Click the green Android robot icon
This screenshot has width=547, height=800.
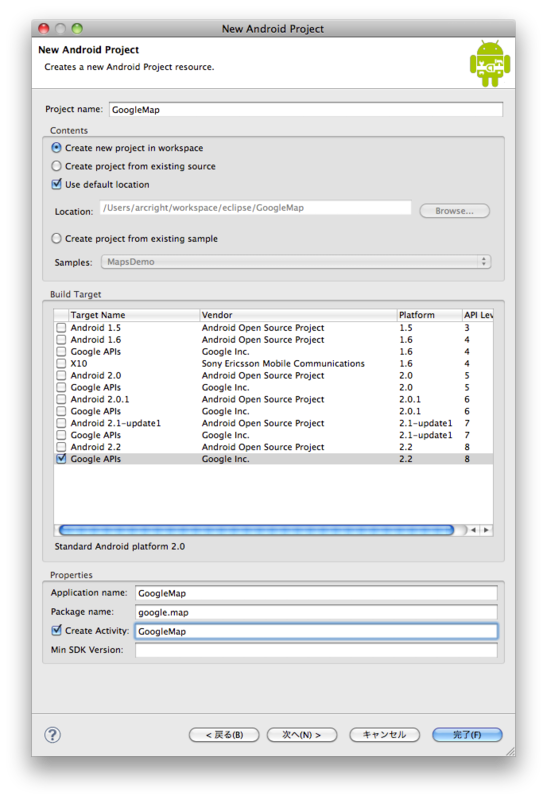pyautogui.click(x=490, y=64)
